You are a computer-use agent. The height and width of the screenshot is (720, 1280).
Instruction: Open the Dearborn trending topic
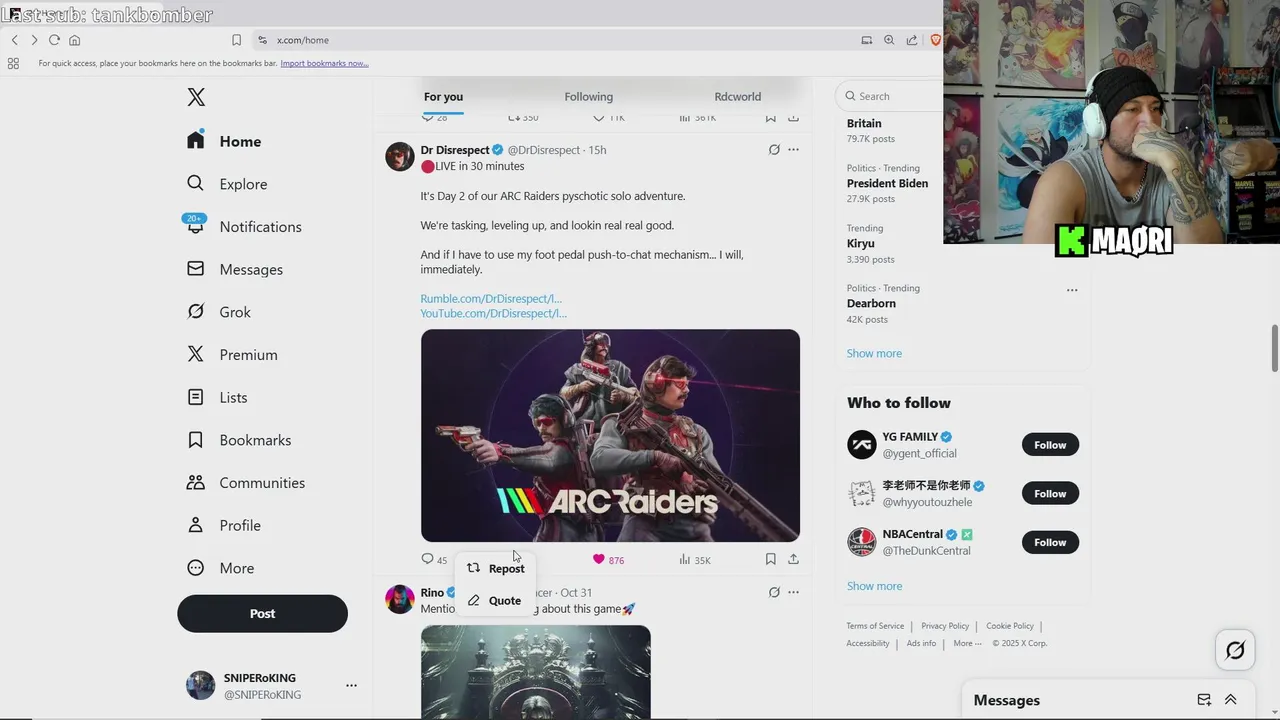pyautogui.click(x=871, y=303)
